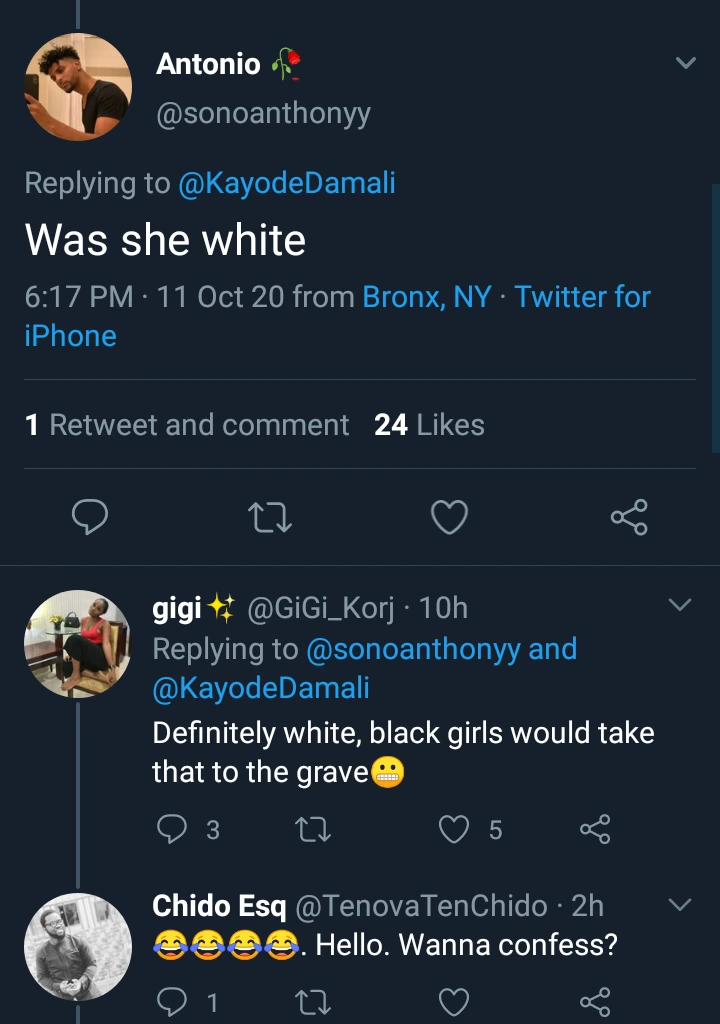Reply to Chido Esq's tweet
Viewport: 720px width, 1024px height.
coord(174,1001)
